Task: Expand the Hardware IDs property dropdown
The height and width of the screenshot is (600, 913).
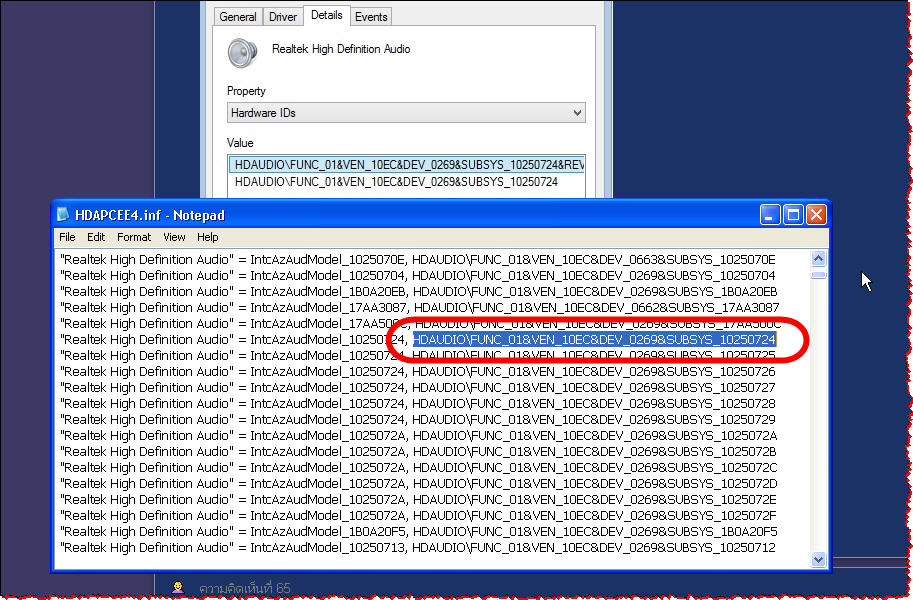Action: click(406, 113)
